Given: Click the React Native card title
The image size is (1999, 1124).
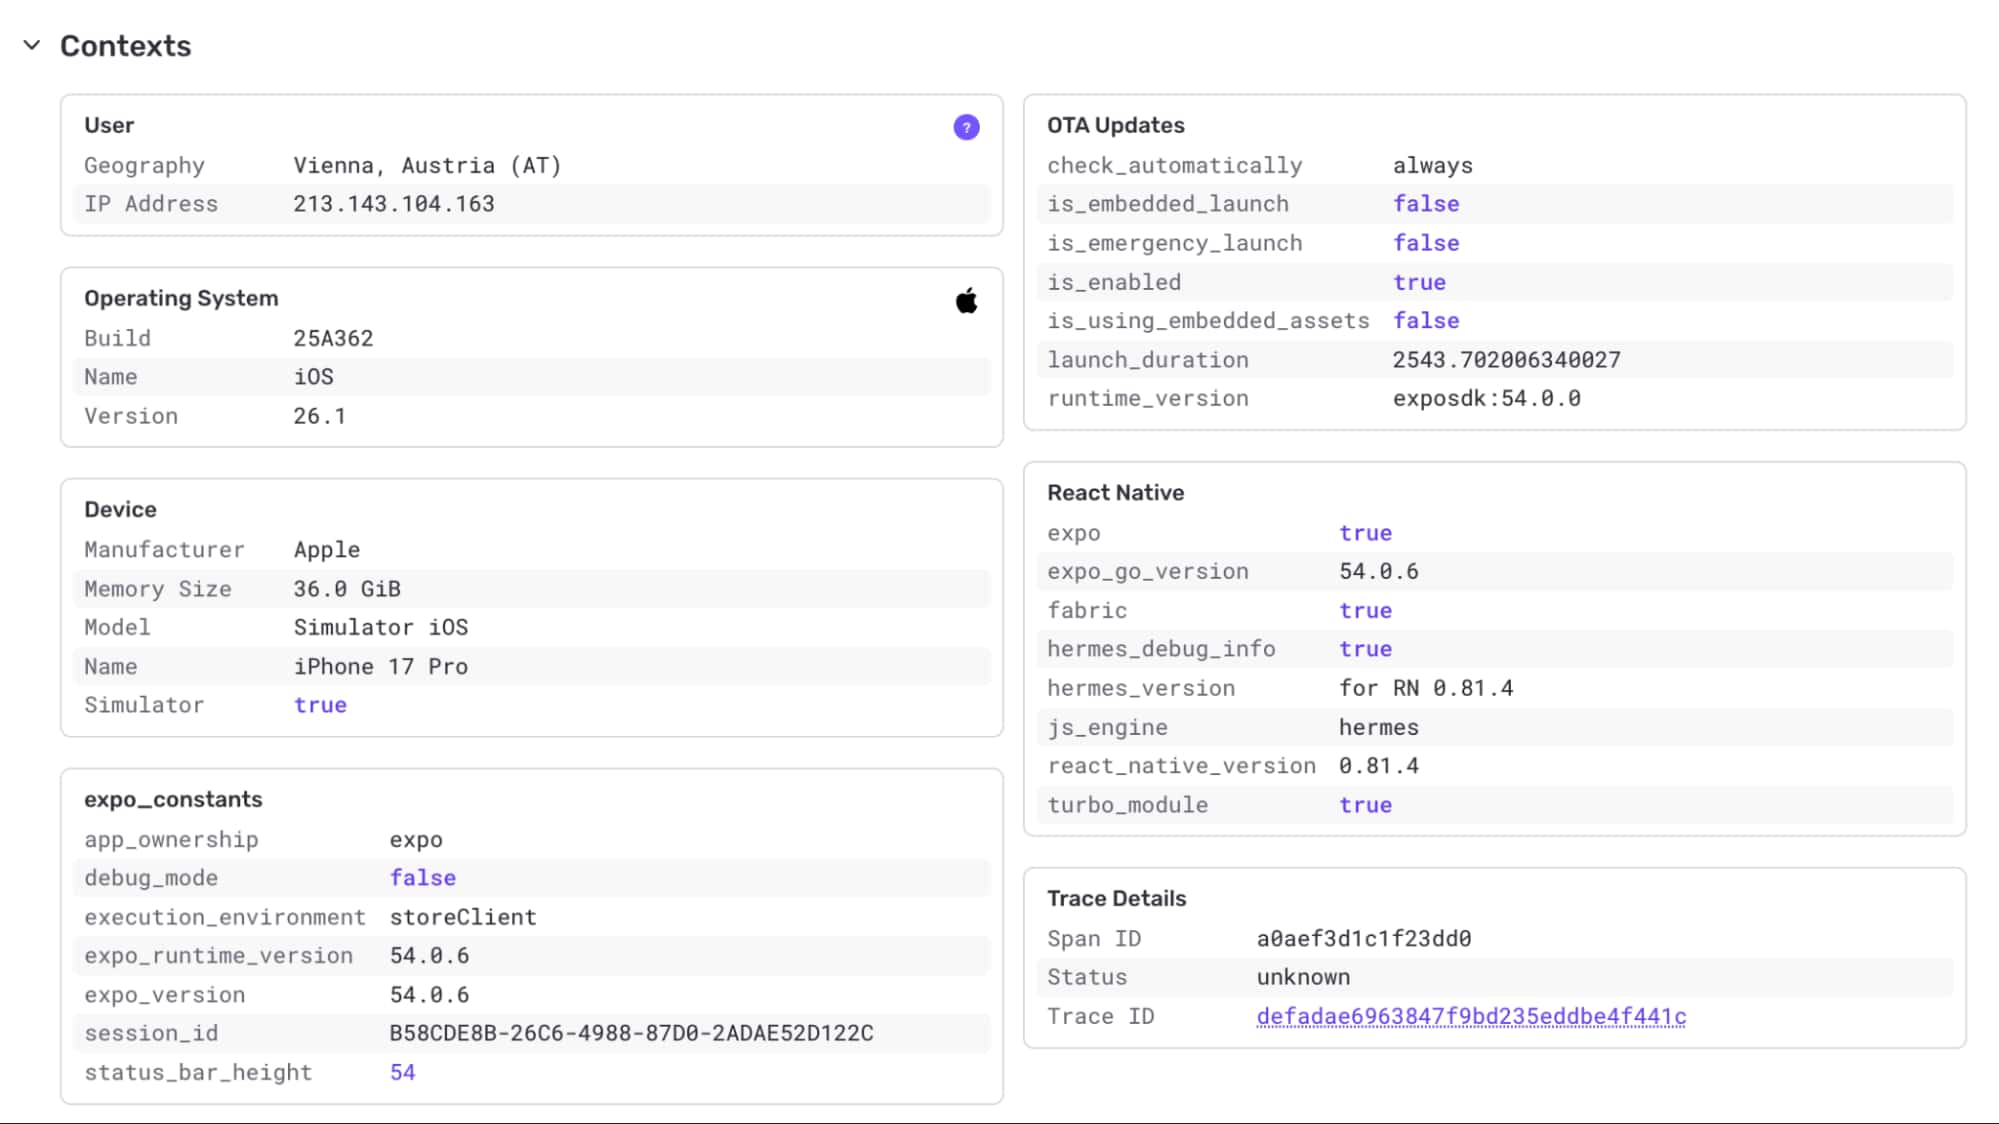Looking at the screenshot, I should [x=1116, y=492].
